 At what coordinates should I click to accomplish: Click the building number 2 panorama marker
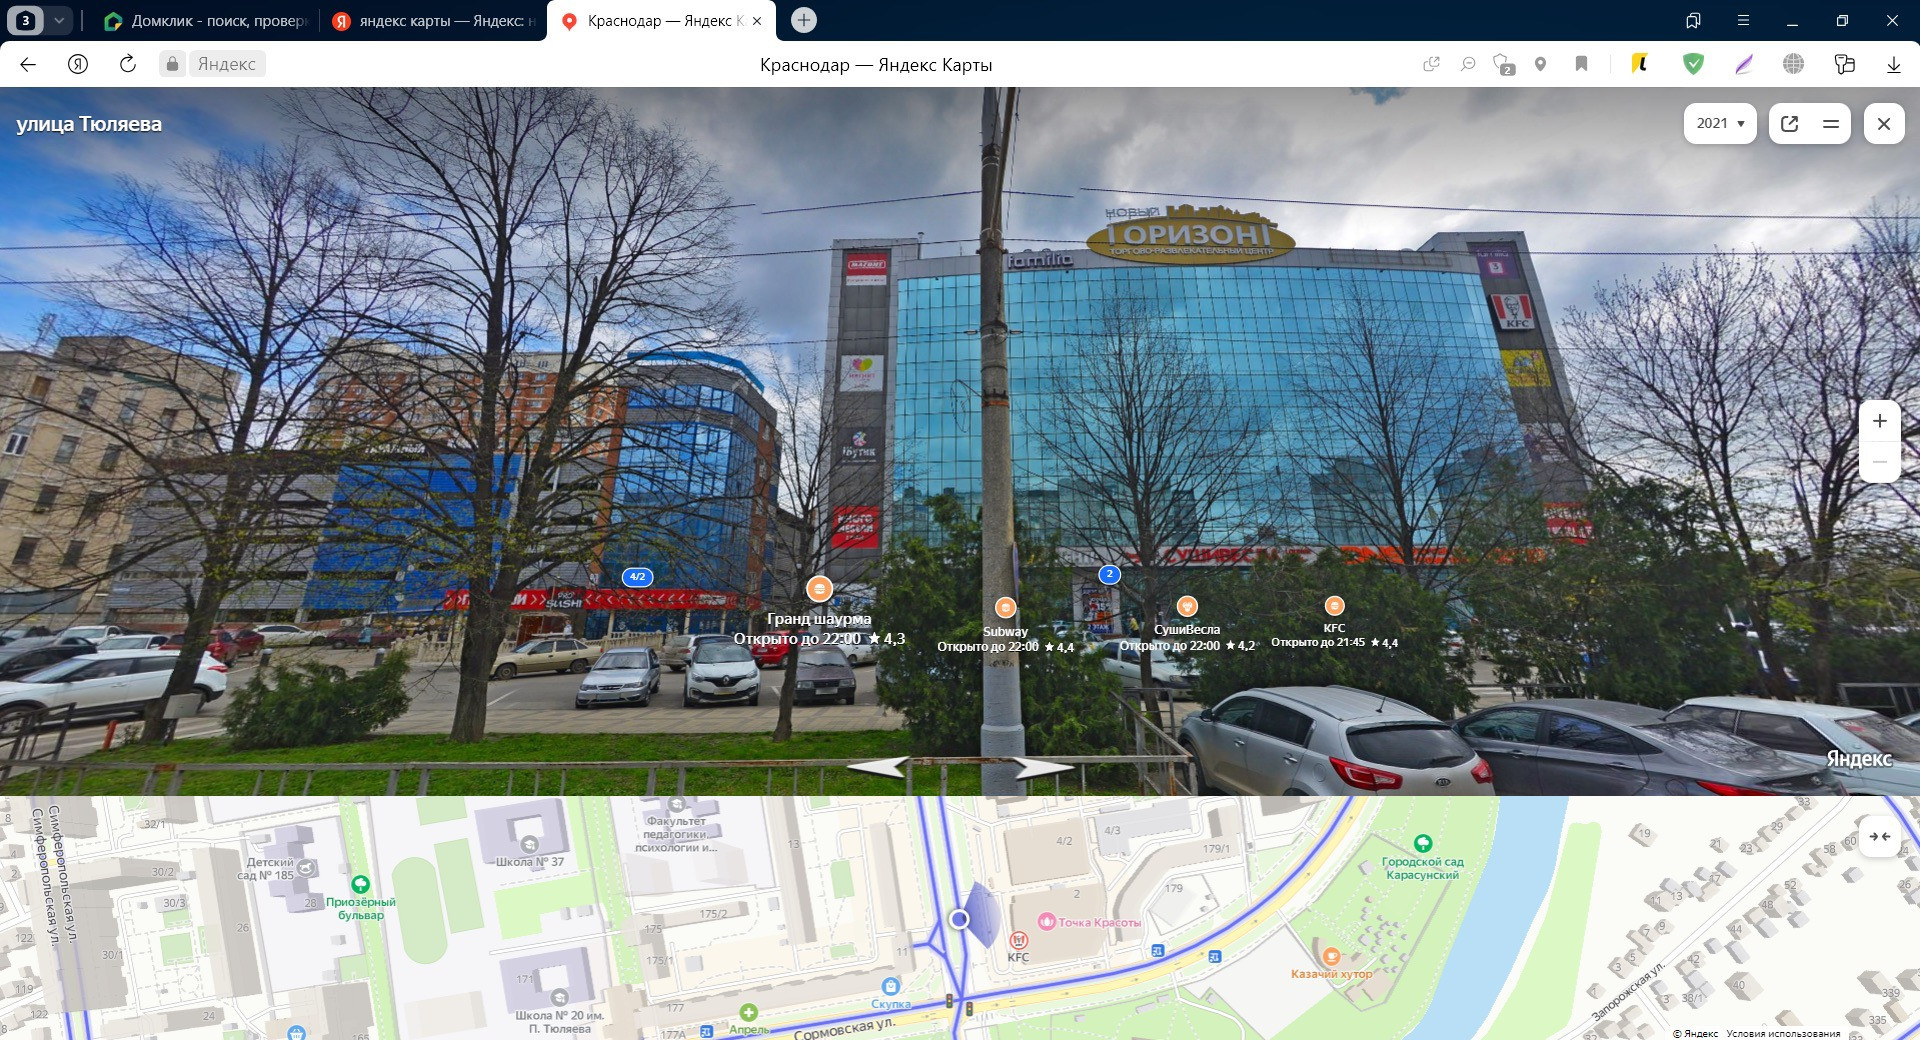point(1109,574)
